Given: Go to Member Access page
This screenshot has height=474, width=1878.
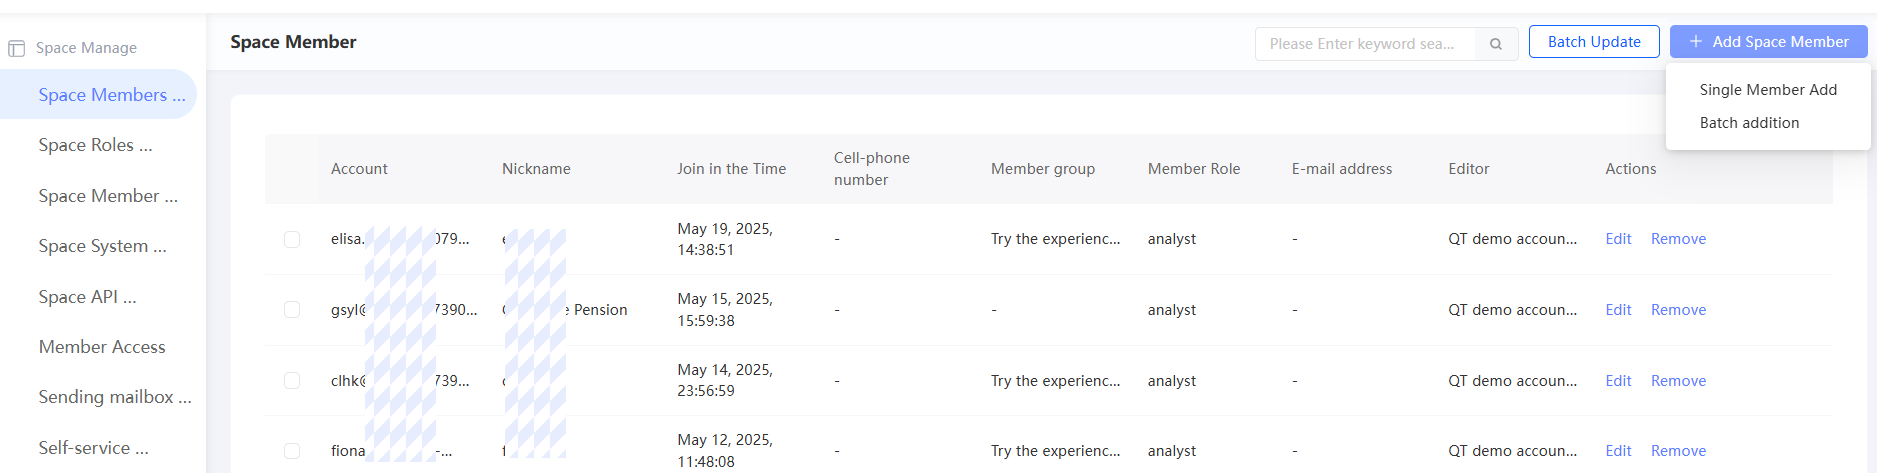Looking at the screenshot, I should pyautogui.click(x=102, y=347).
